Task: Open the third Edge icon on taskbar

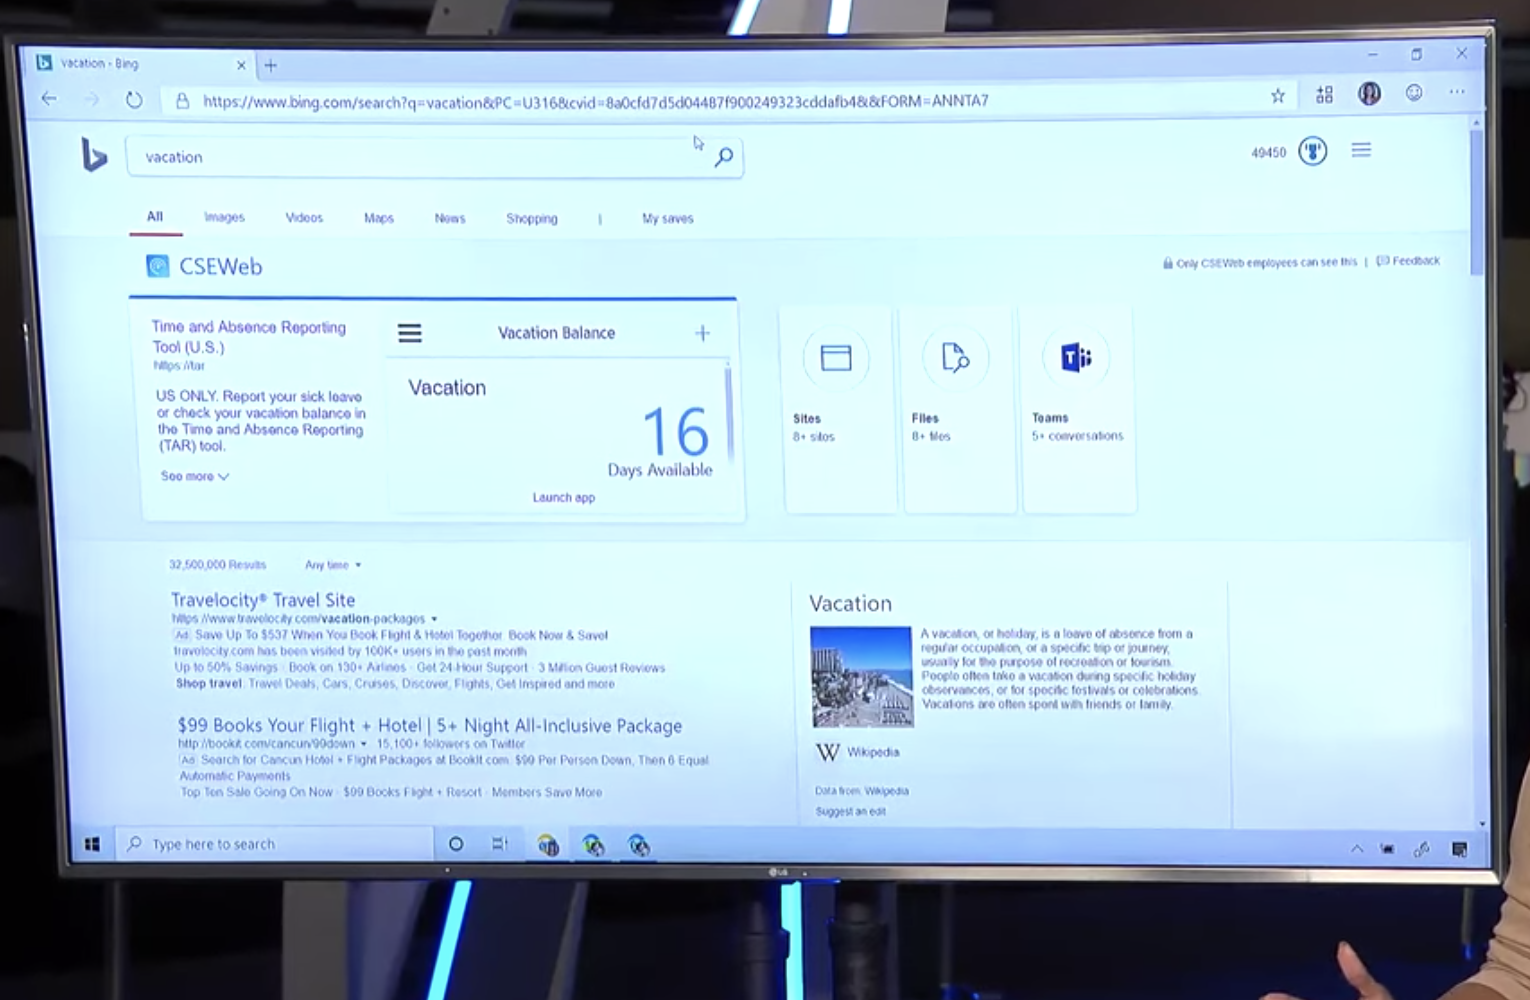Action: tap(639, 846)
